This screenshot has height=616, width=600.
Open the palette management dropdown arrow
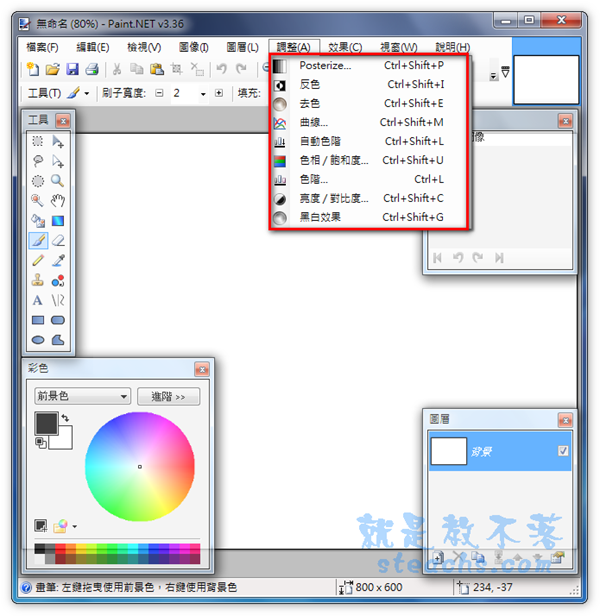[x=75, y=526]
